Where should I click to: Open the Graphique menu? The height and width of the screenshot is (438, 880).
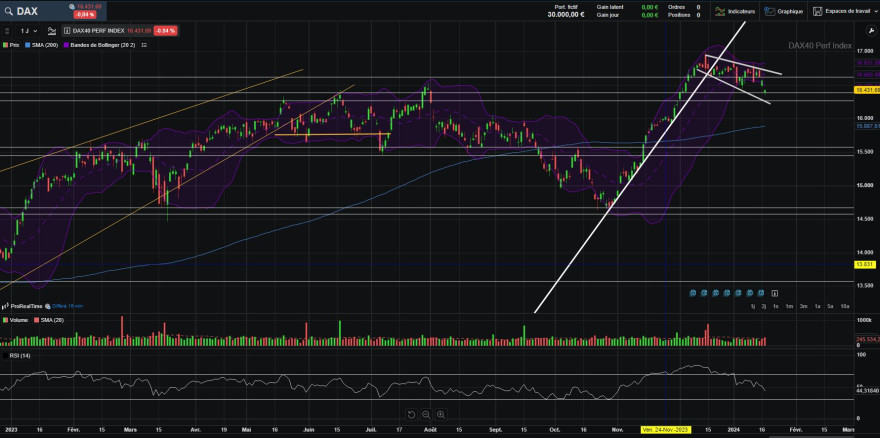click(x=783, y=11)
